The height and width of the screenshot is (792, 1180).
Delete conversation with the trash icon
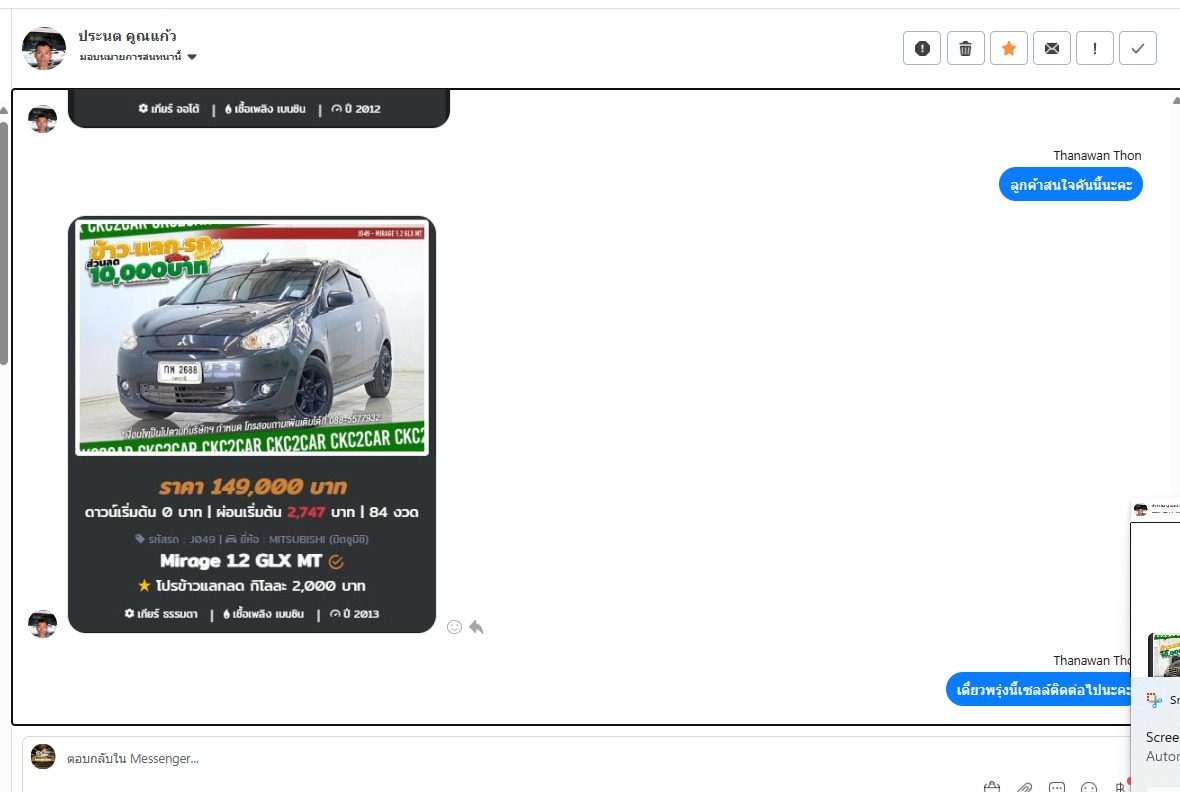tap(965, 48)
